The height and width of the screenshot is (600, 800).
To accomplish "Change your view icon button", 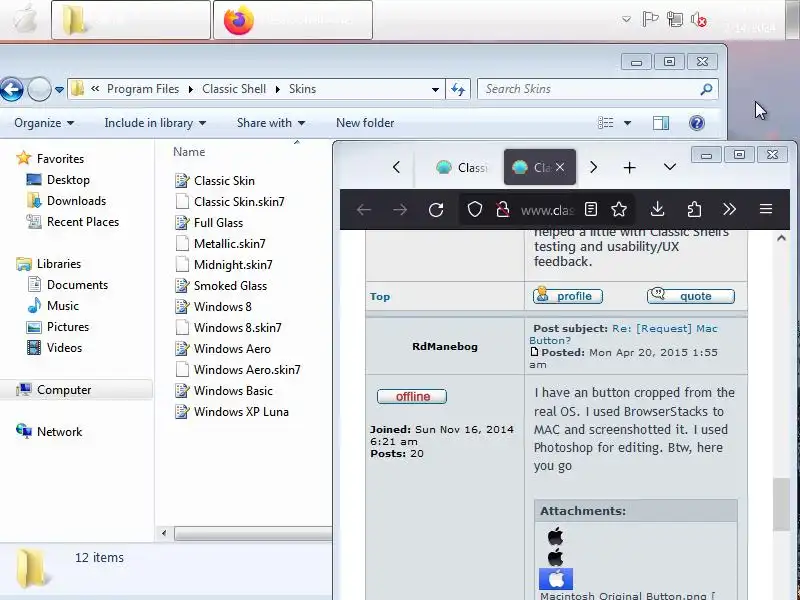I will point(606,123).
